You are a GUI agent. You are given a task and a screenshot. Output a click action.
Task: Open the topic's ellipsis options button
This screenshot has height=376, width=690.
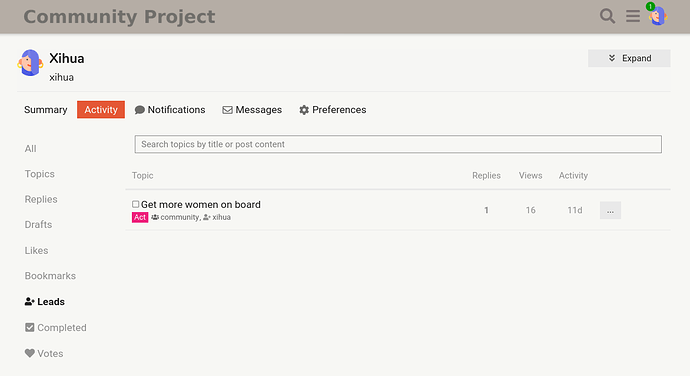tap(610, 210)
